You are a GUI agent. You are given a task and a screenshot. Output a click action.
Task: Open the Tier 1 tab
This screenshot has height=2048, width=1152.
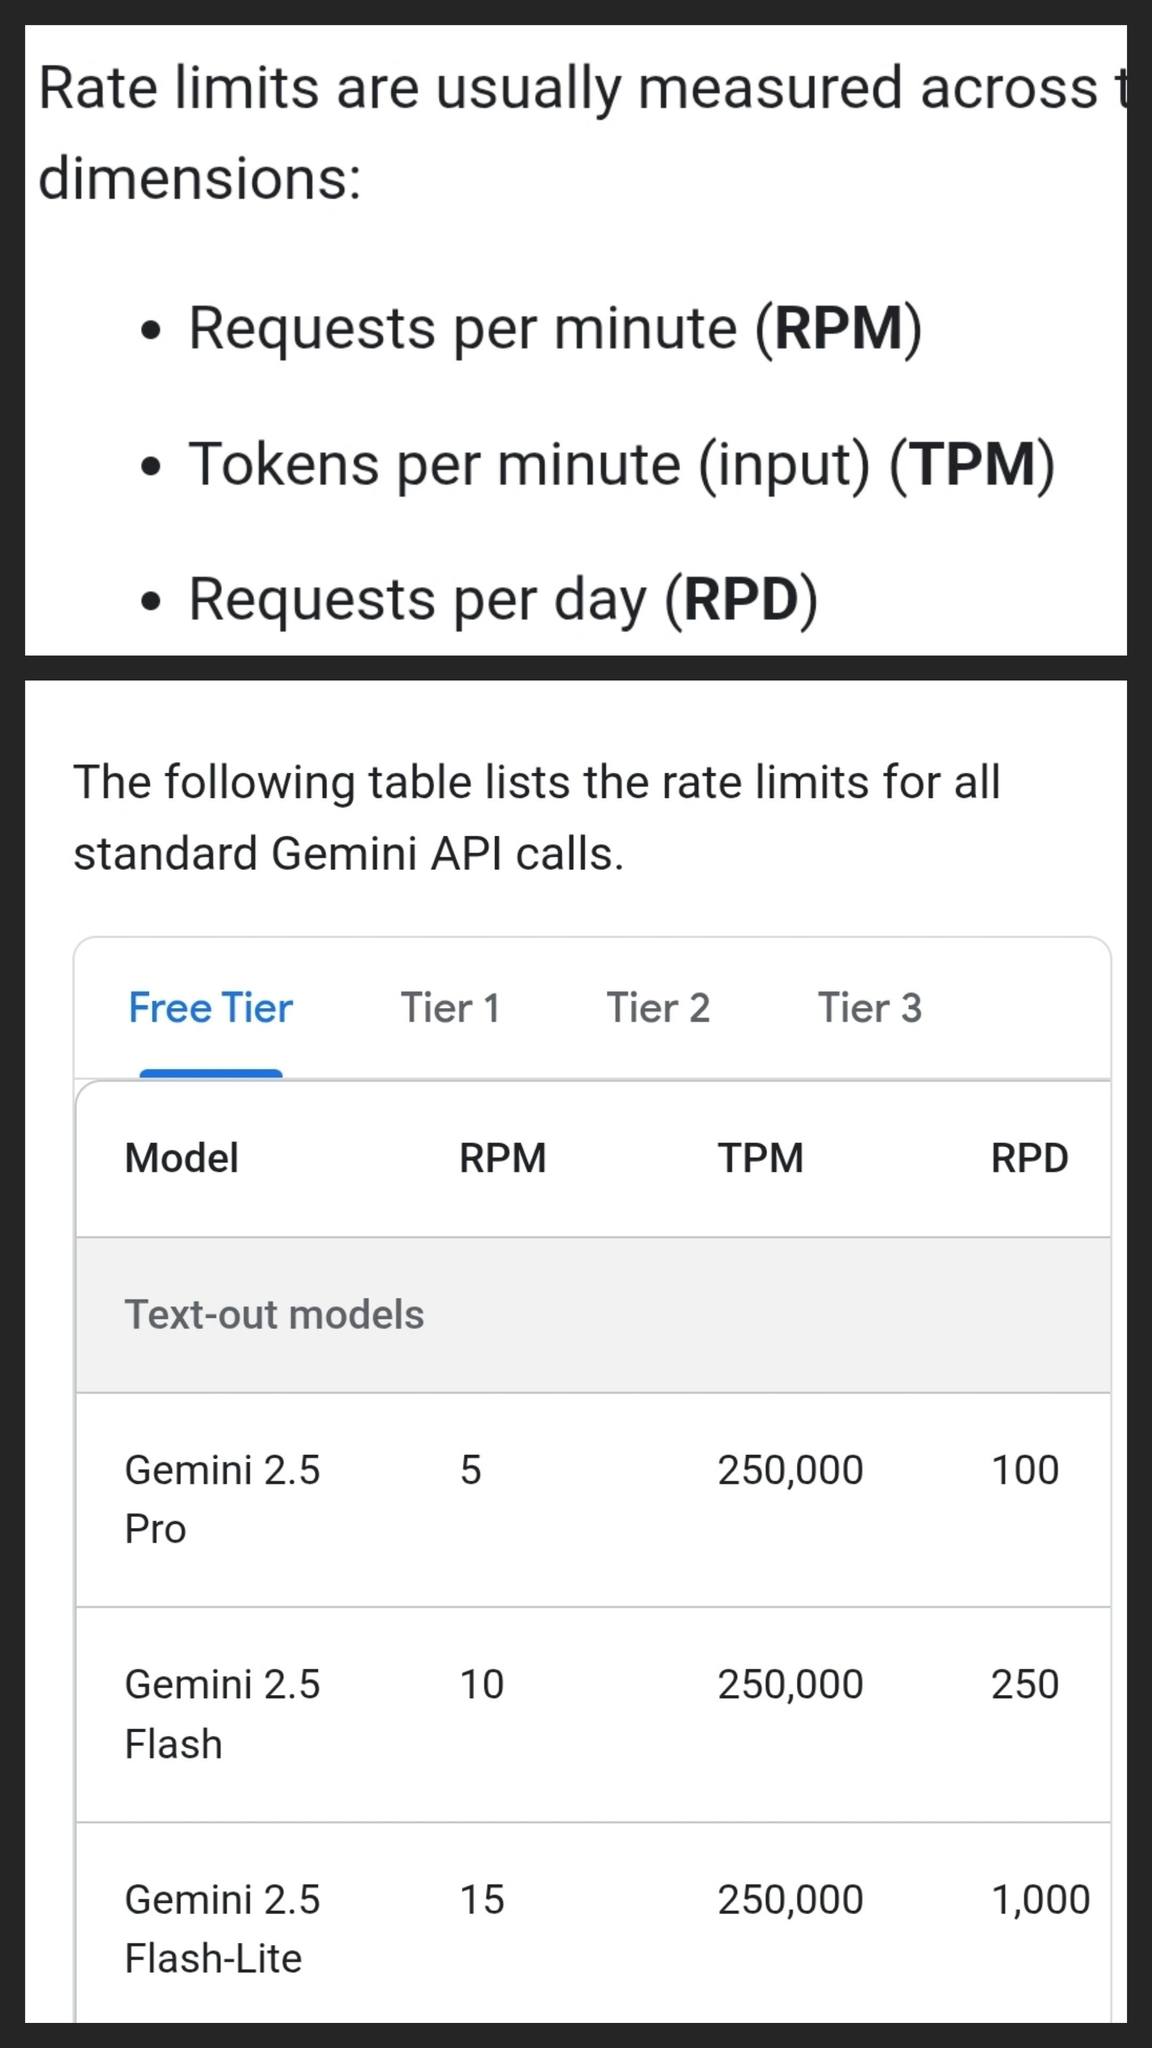pyautogui.click(x=450, y=1008)
